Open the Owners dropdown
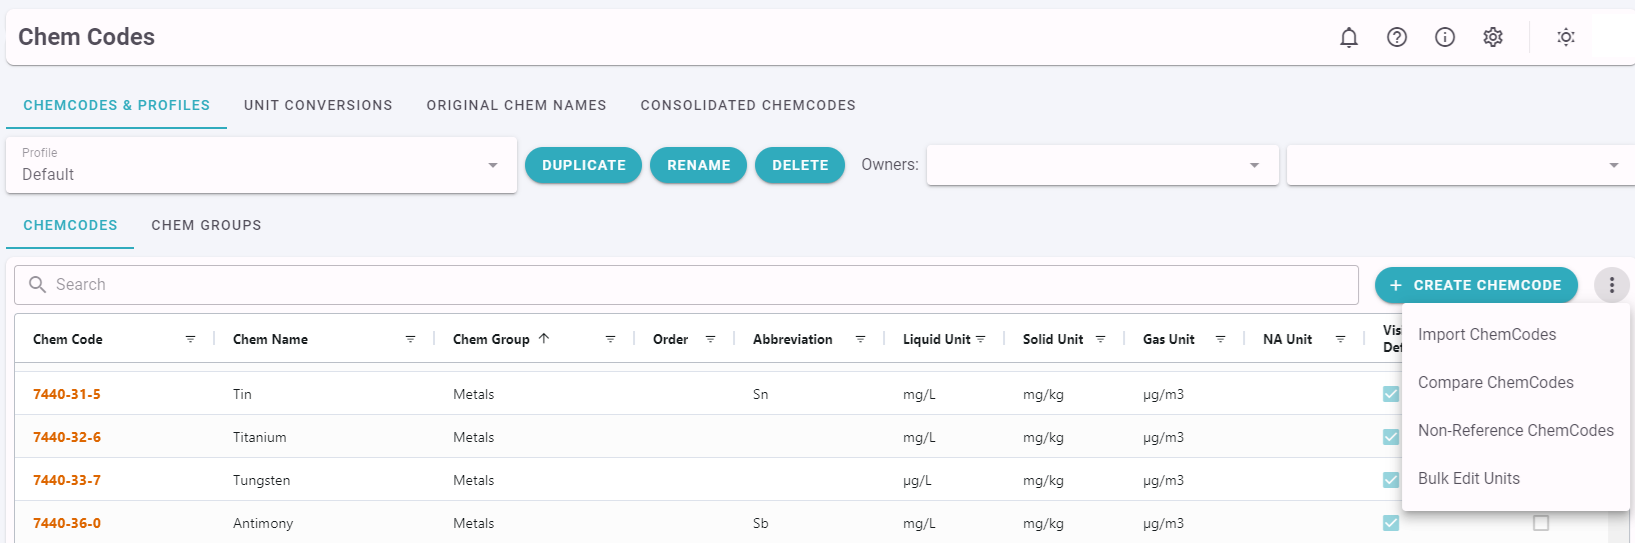Viewport: 1635px width, 543px height. click(x=1103, y=165)
